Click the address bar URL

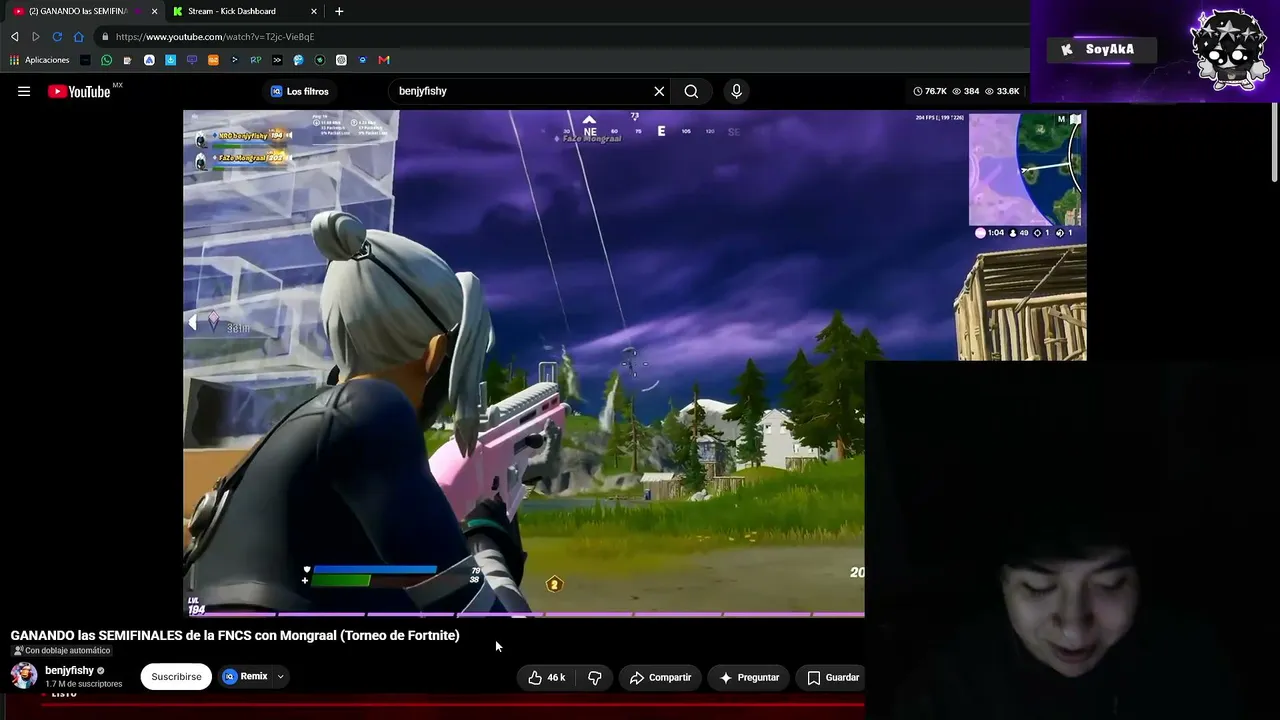(214, 37)
